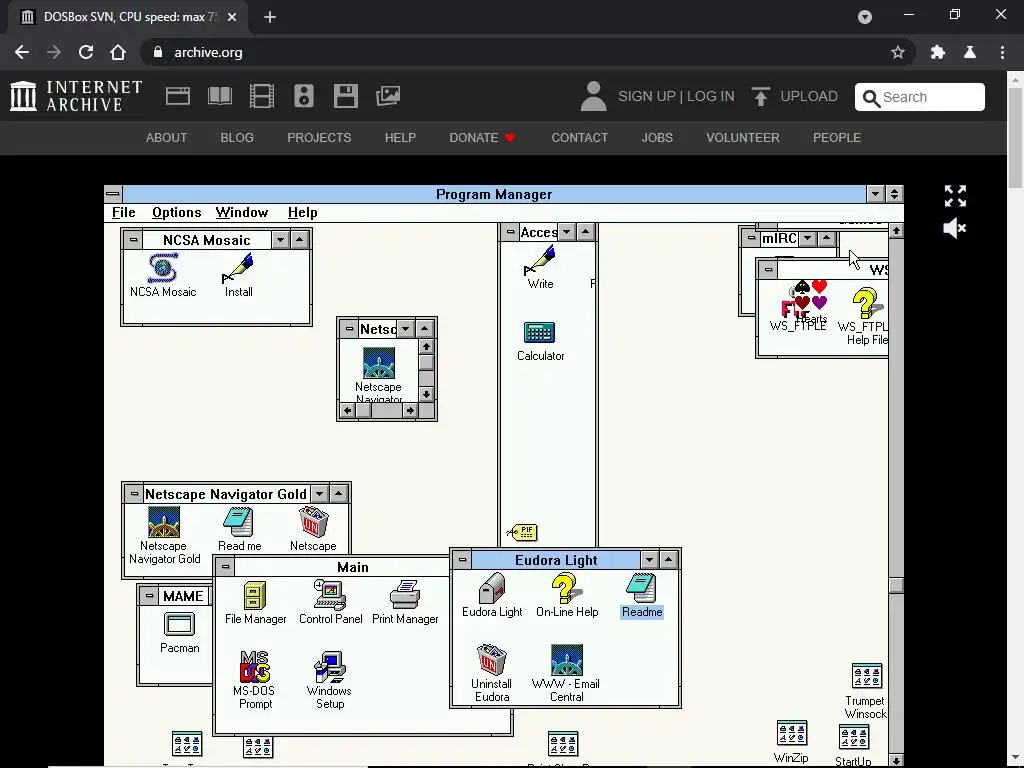Select the Netscape uninstall trash icon

[313, 522]
